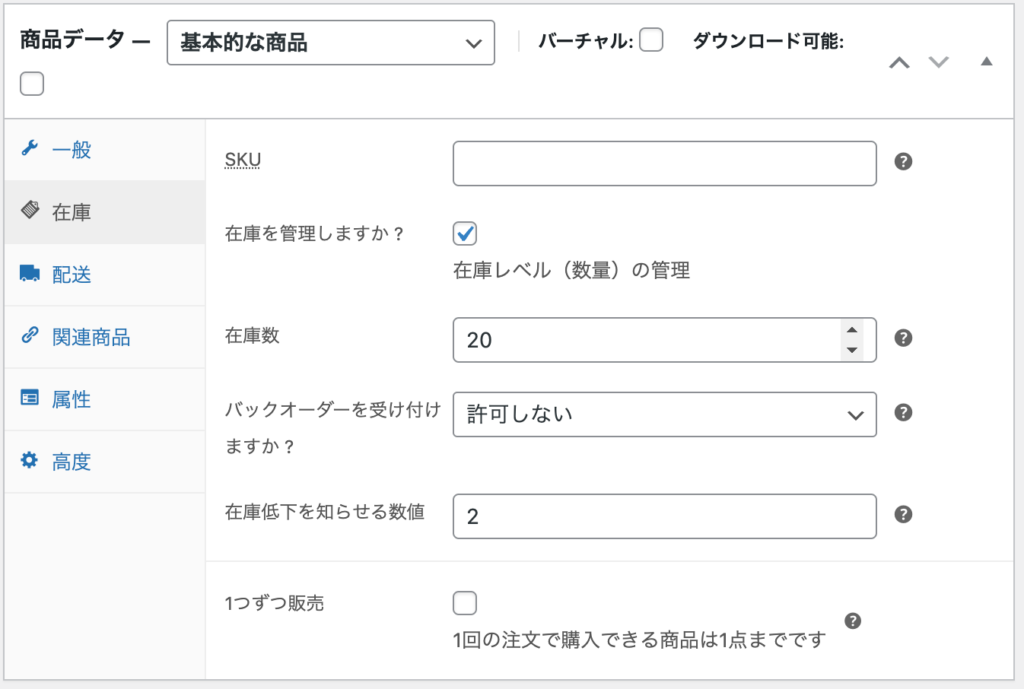The width and height of the screenshot is (1024, 689).
Task: Click help icon beside バックオーダー dropdown
Action: coord(903,412)
